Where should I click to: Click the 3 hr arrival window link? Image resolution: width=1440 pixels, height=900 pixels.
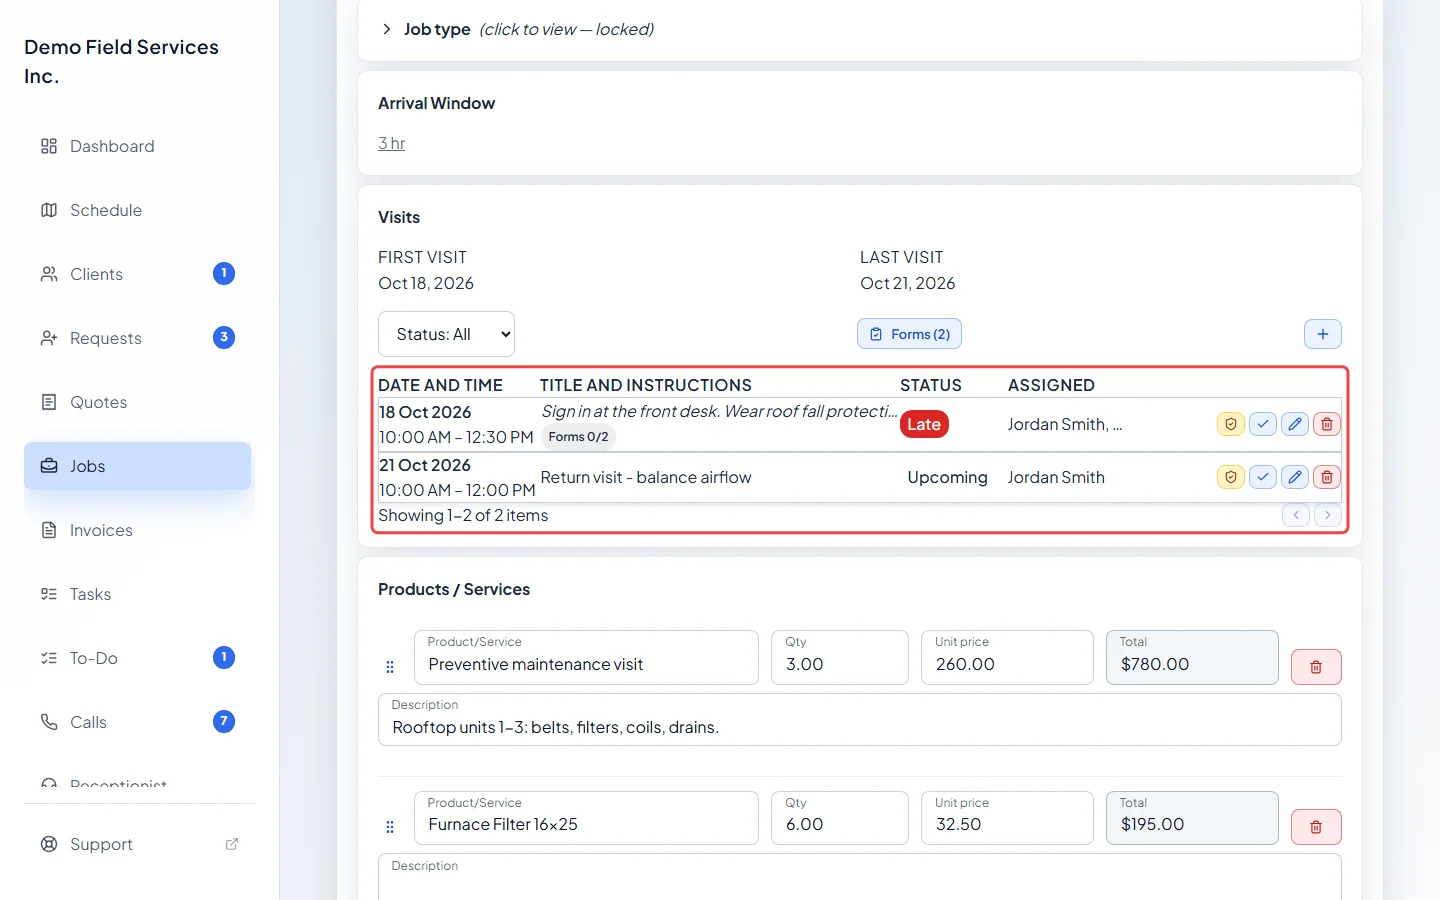(x=392, y=143)
